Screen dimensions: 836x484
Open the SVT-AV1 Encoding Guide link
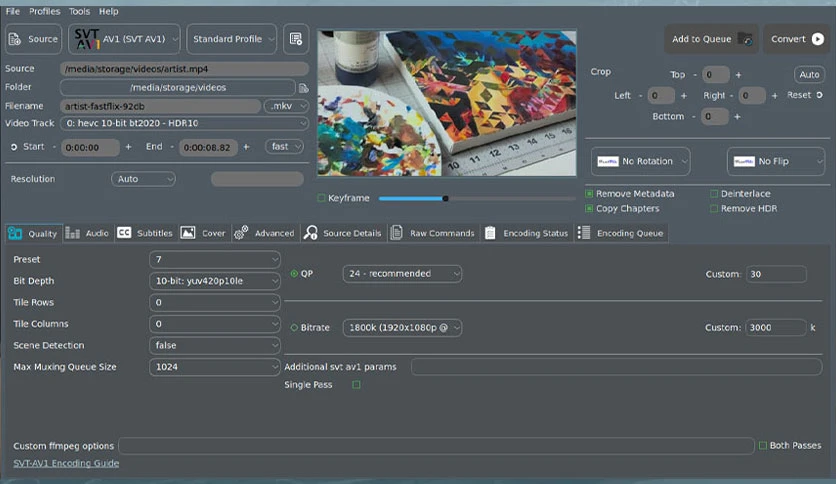[x=66, y=463]
